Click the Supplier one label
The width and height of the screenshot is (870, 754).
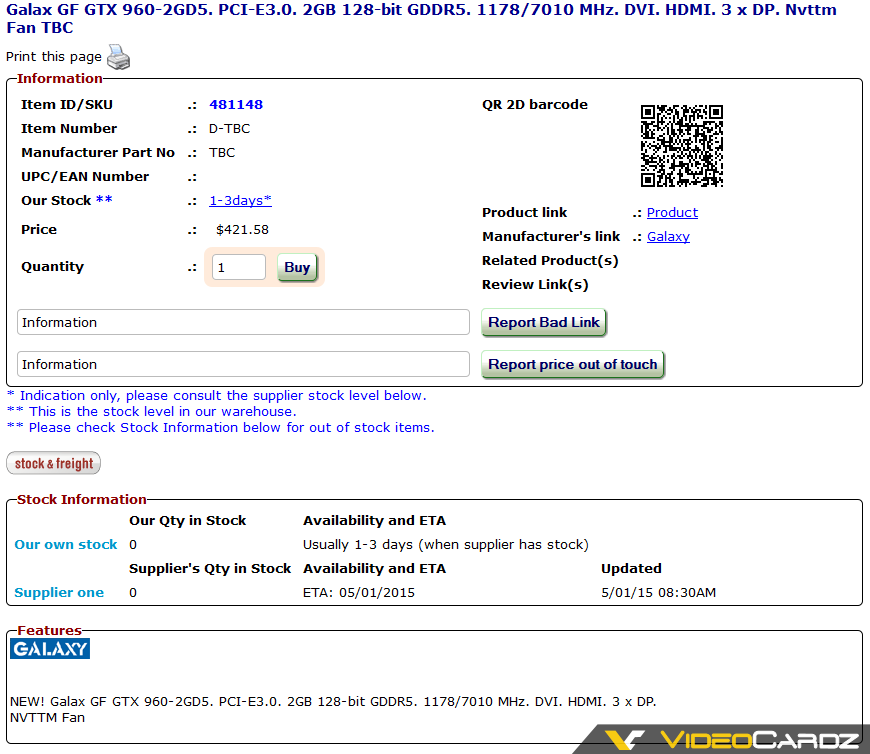tap(59, 593)
